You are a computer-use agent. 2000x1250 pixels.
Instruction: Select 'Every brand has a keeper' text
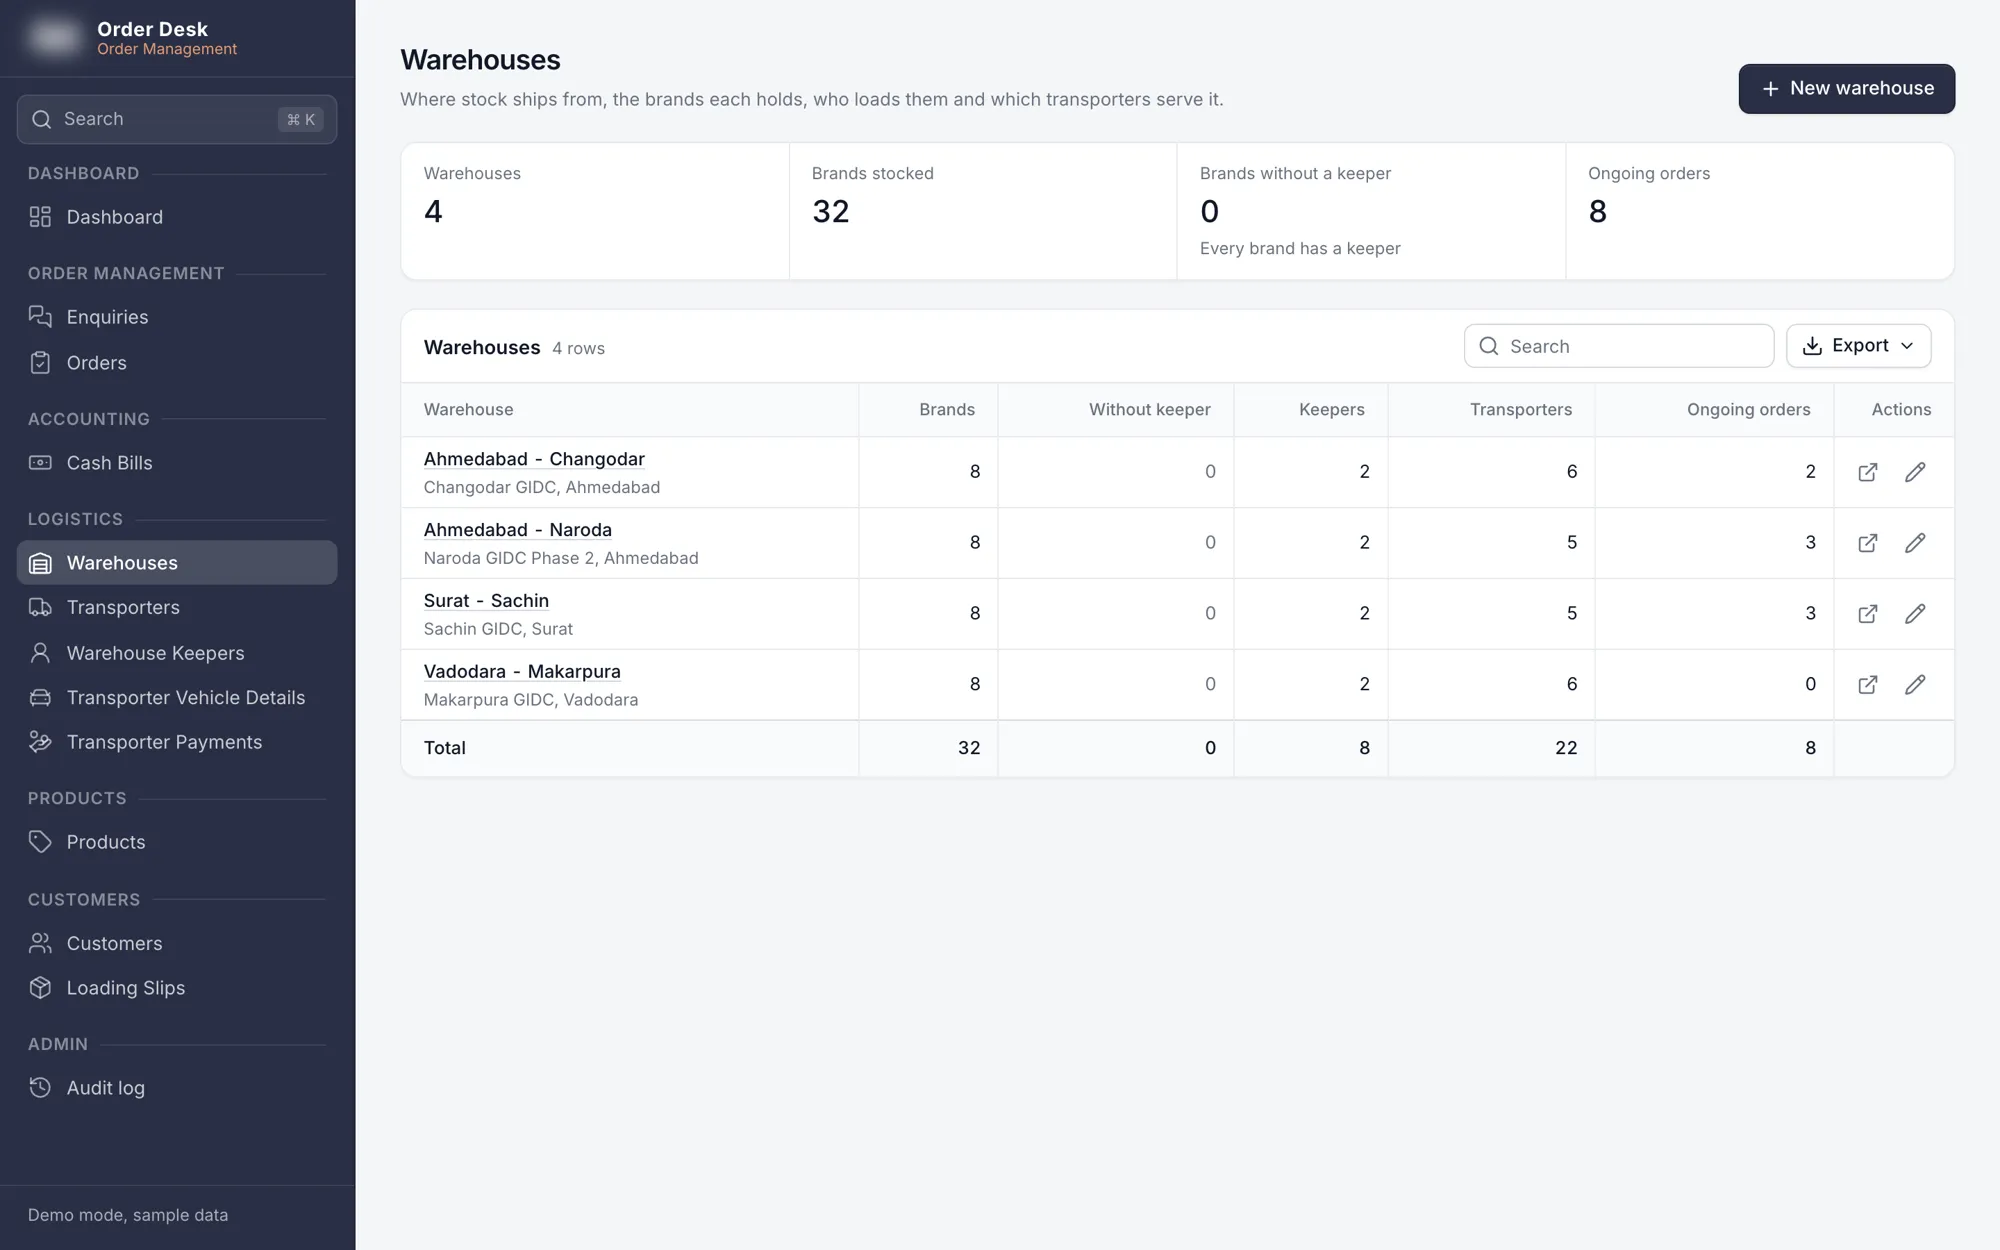point(1300,249)
